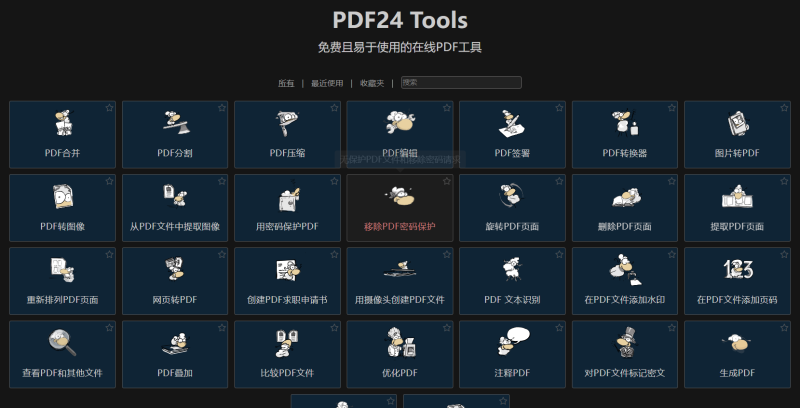Star the 图片转PDF tile as favorite

784,108
